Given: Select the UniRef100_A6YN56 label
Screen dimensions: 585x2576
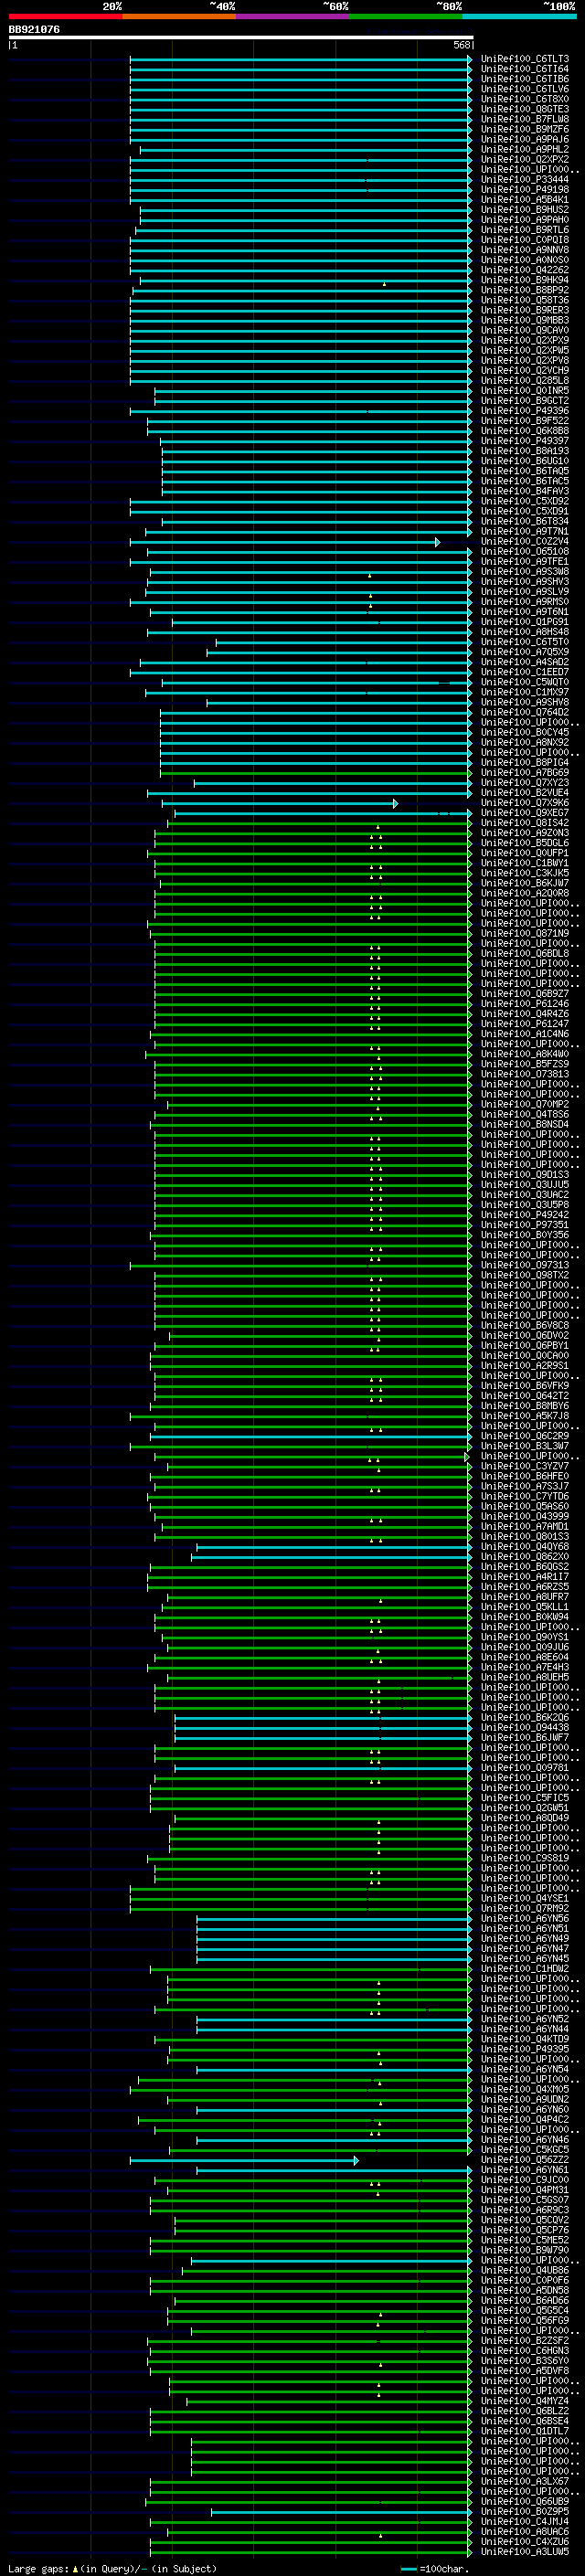Looking at the screenshot, I should [525, 1918].
